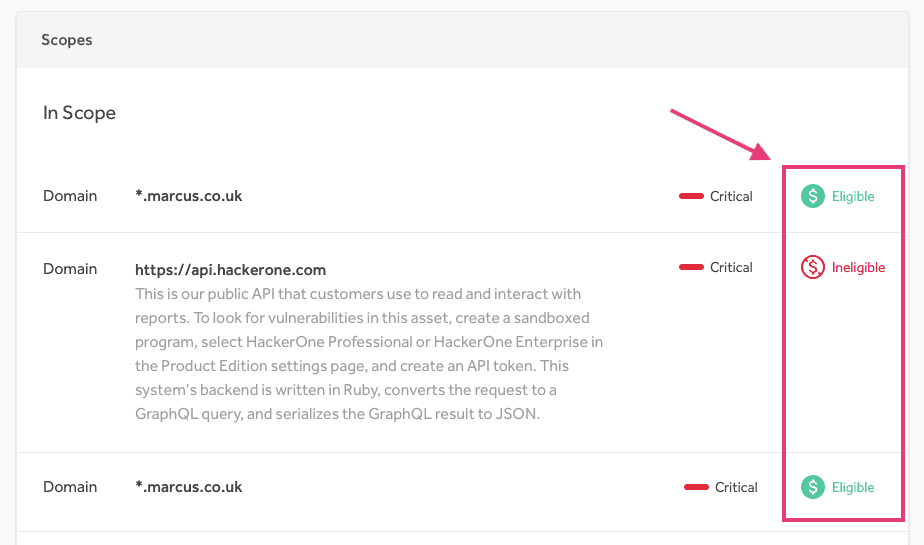Open the https://api.hackerone.com asset link
Viewport: 924px width, 545px height.
pyautogui.click(x=230, y=270)
